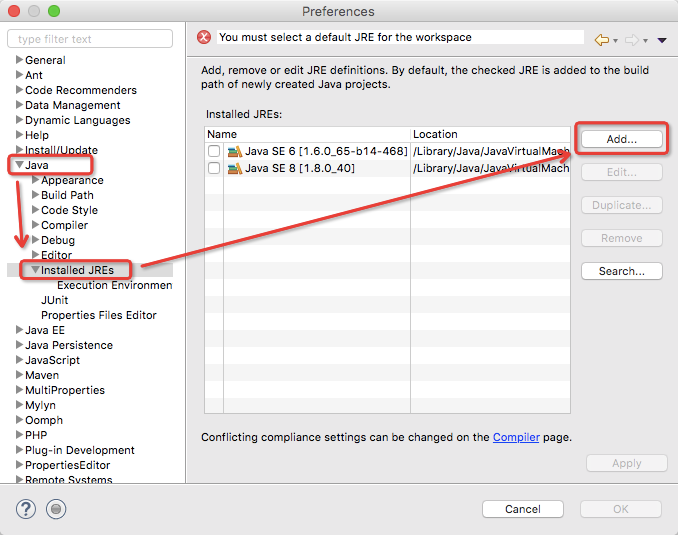Select Plug-in Development tree item
The width and height of the screenshot is (678, 535).
80,450
